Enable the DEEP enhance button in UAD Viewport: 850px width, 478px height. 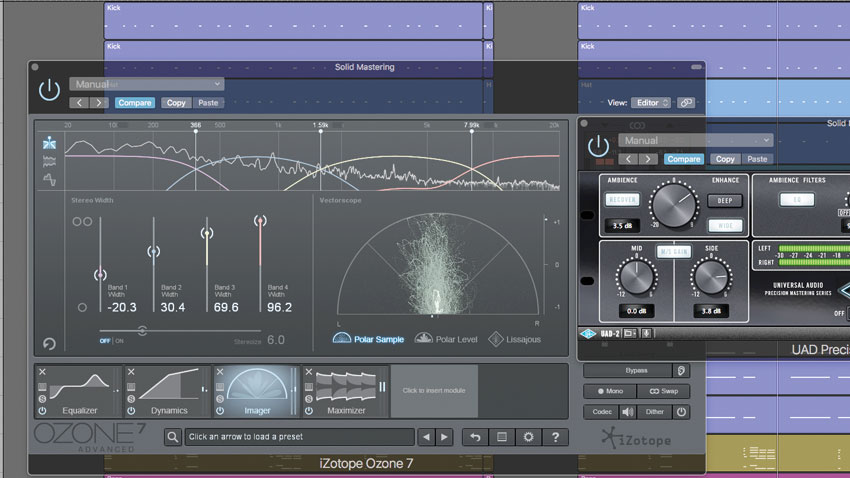(x=725, y=200)
